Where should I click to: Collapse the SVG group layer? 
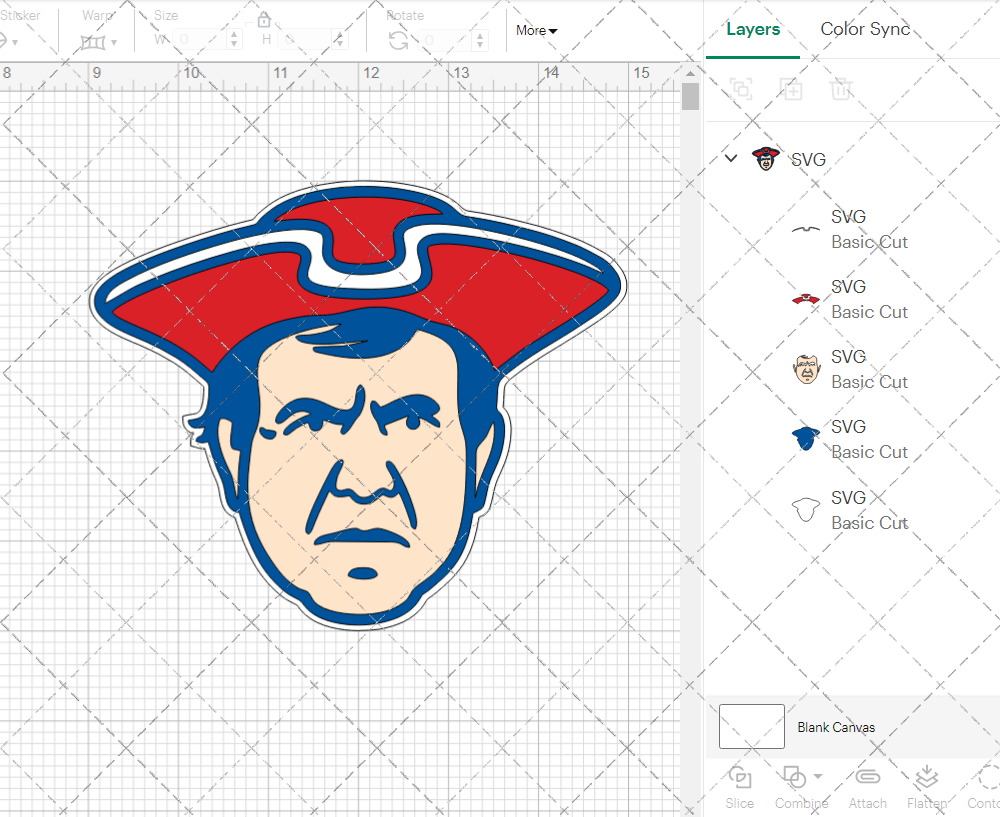[731, 158]
